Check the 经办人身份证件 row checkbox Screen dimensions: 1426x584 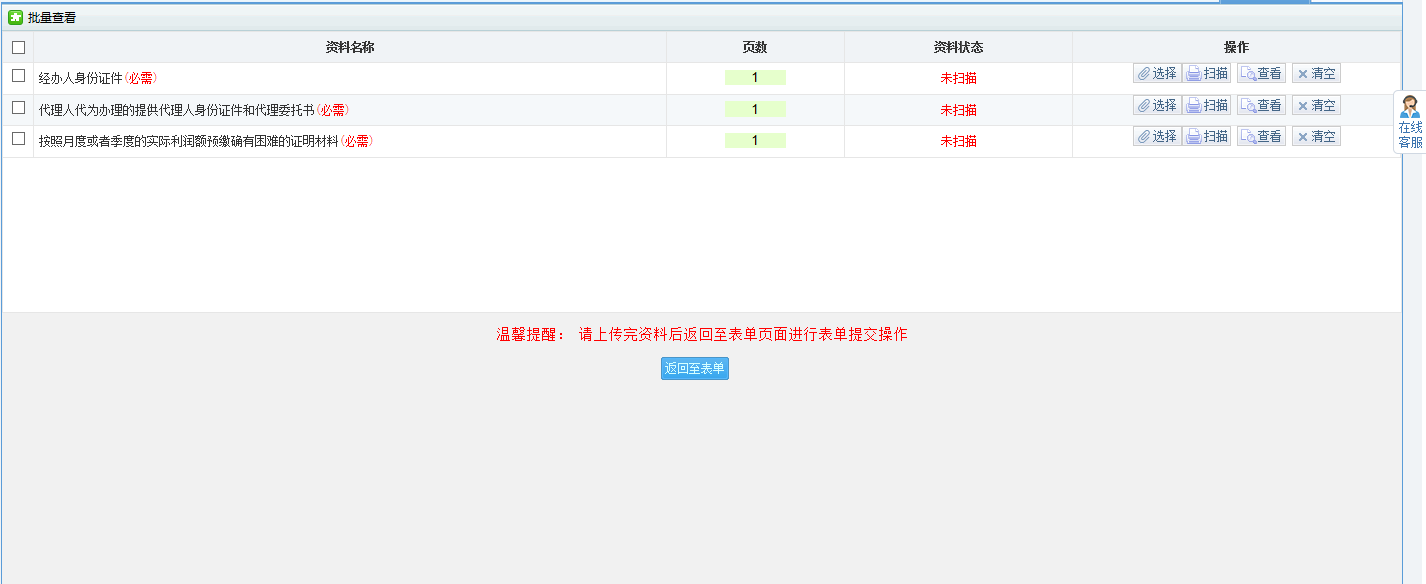point(18,76)
